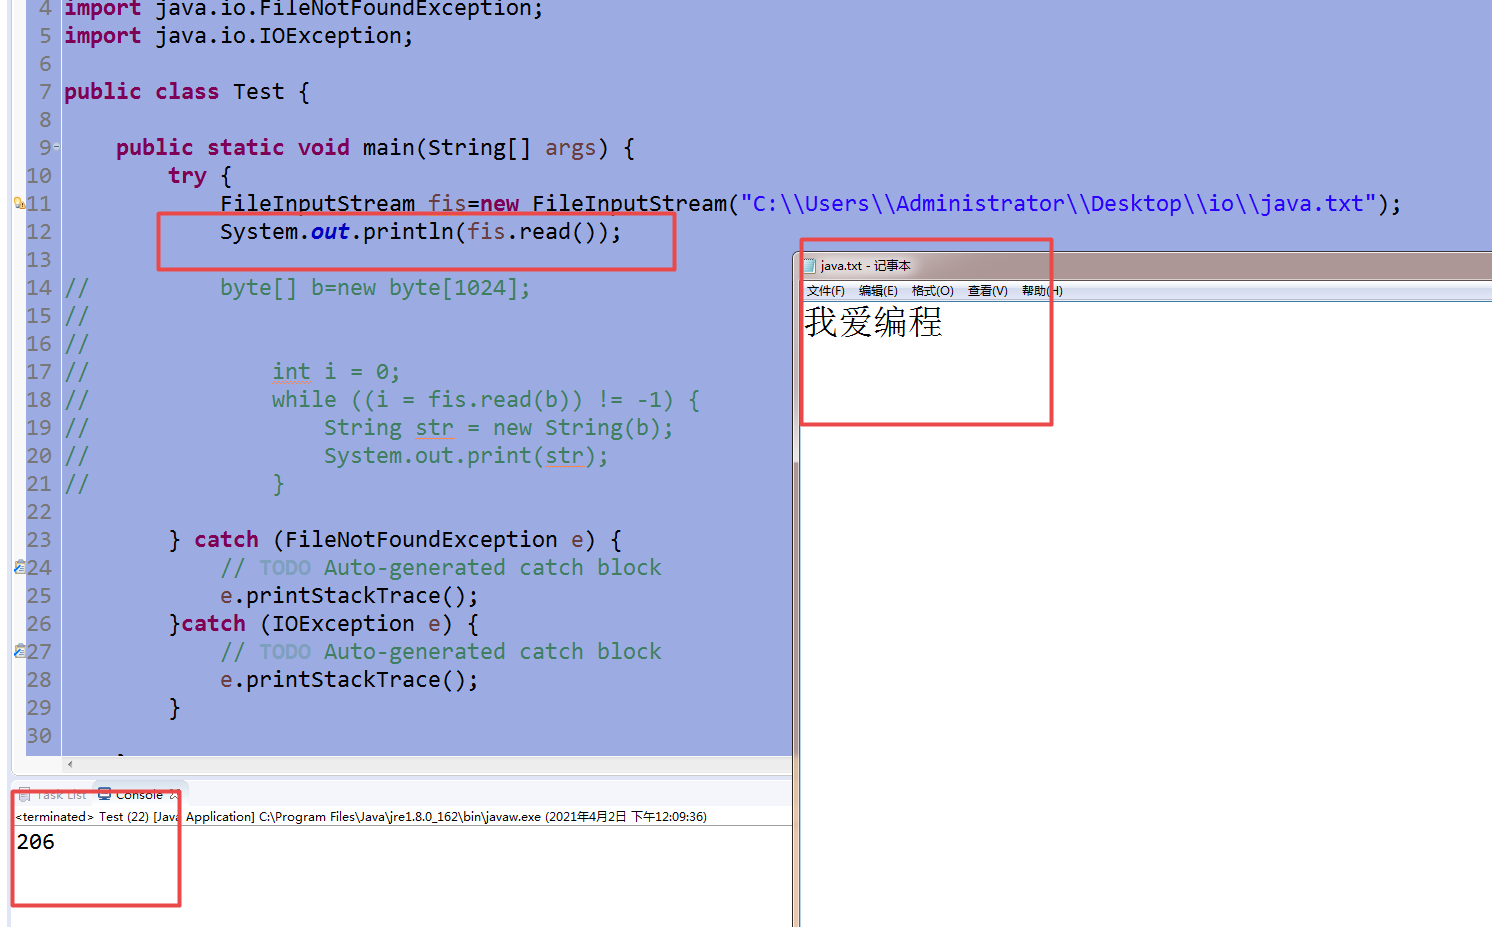Open the 查看(V) menu in Notepad

click(x=987, y=291)
